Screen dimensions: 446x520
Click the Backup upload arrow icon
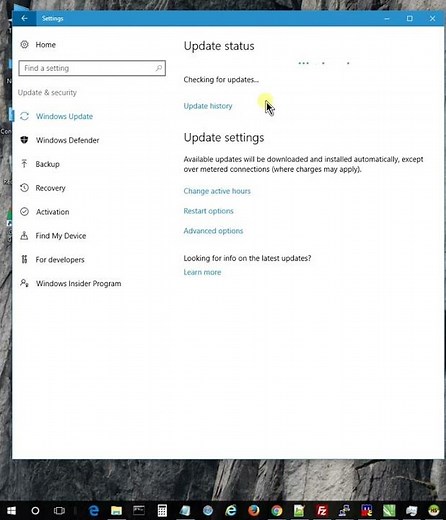click(24, 164)
